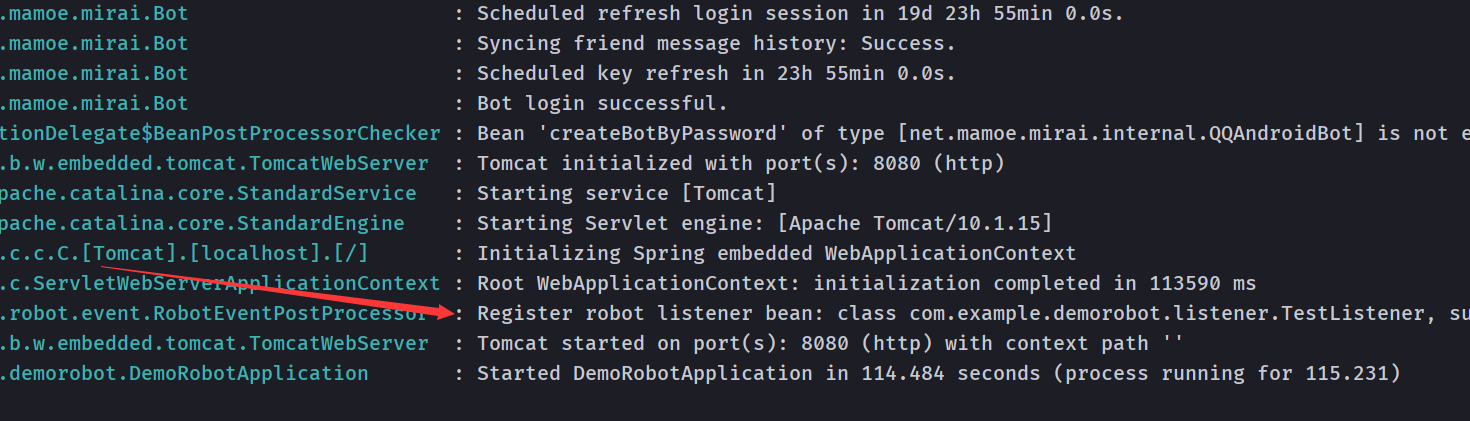1470x421 pixels.
Task: Click the StandardService logger name
Action: click(x=208, y=193)
